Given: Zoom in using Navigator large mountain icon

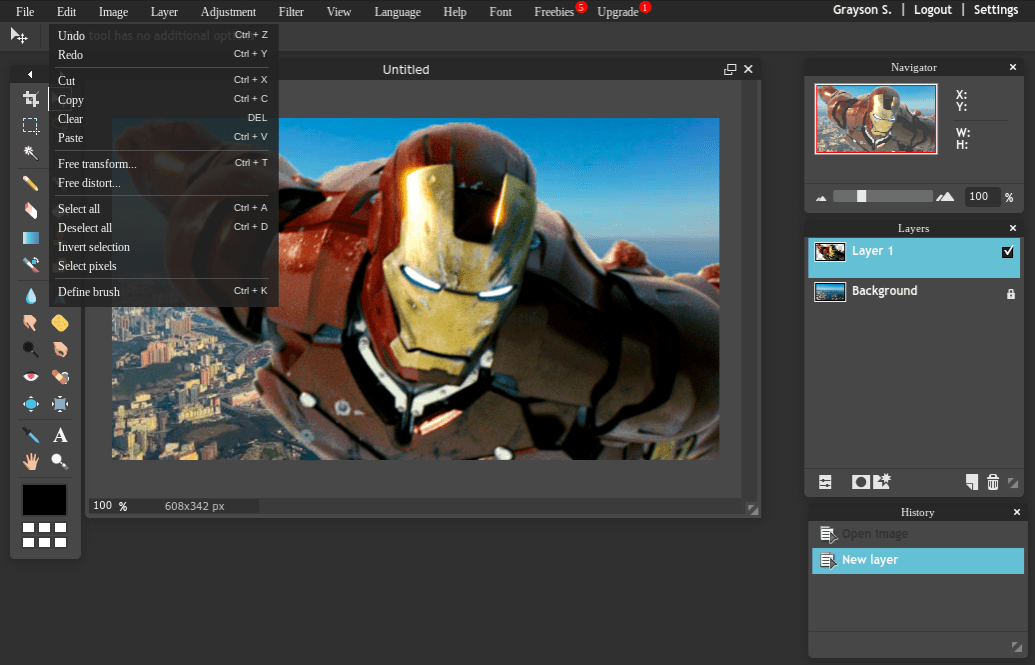Looking at the screenshot, I should coord(945,196).
